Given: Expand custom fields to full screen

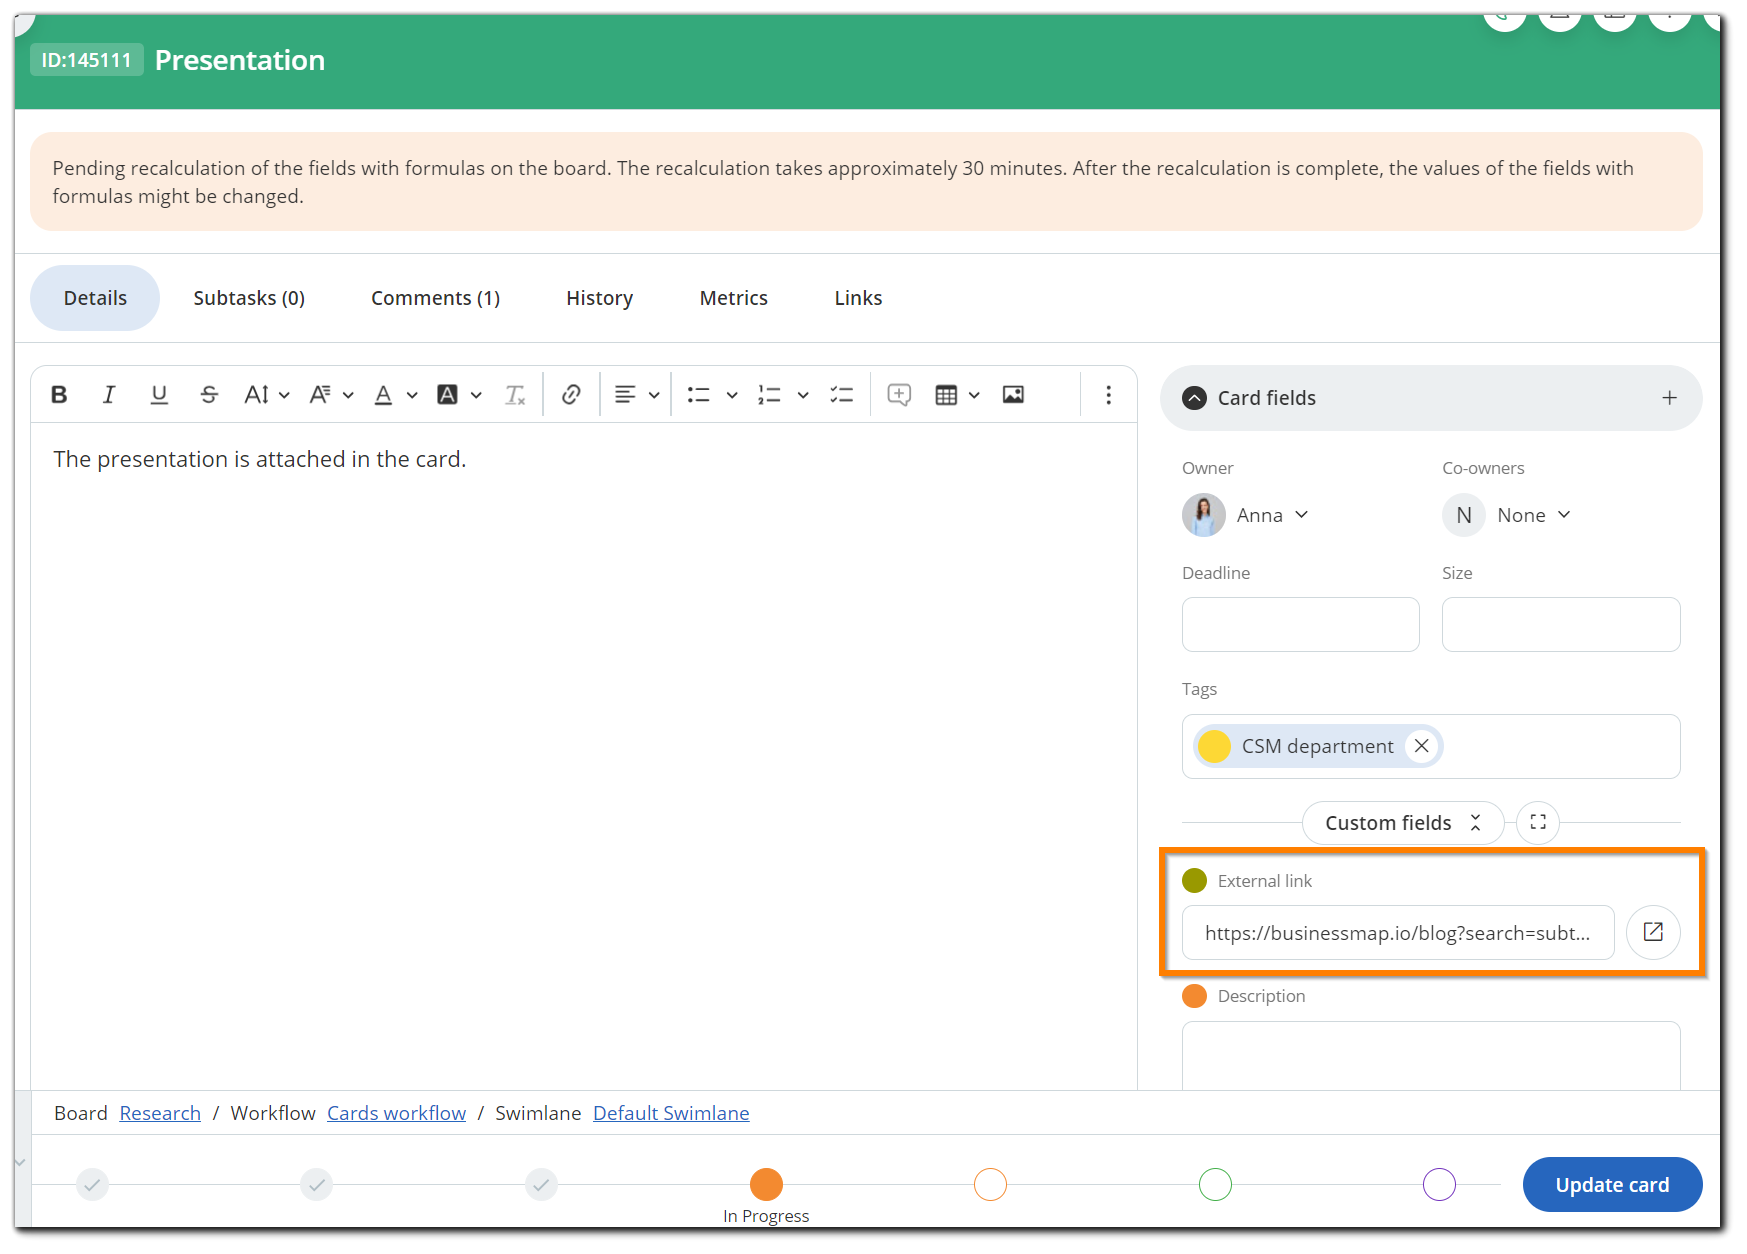Looking at the screenshot, I should (x=1538, y=823).
